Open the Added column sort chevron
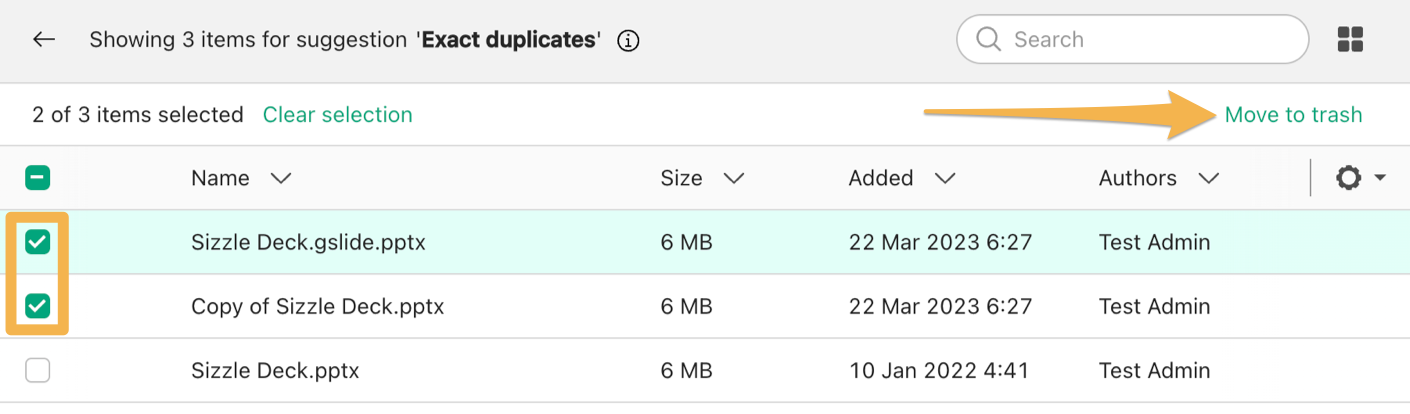 point(944,178)
